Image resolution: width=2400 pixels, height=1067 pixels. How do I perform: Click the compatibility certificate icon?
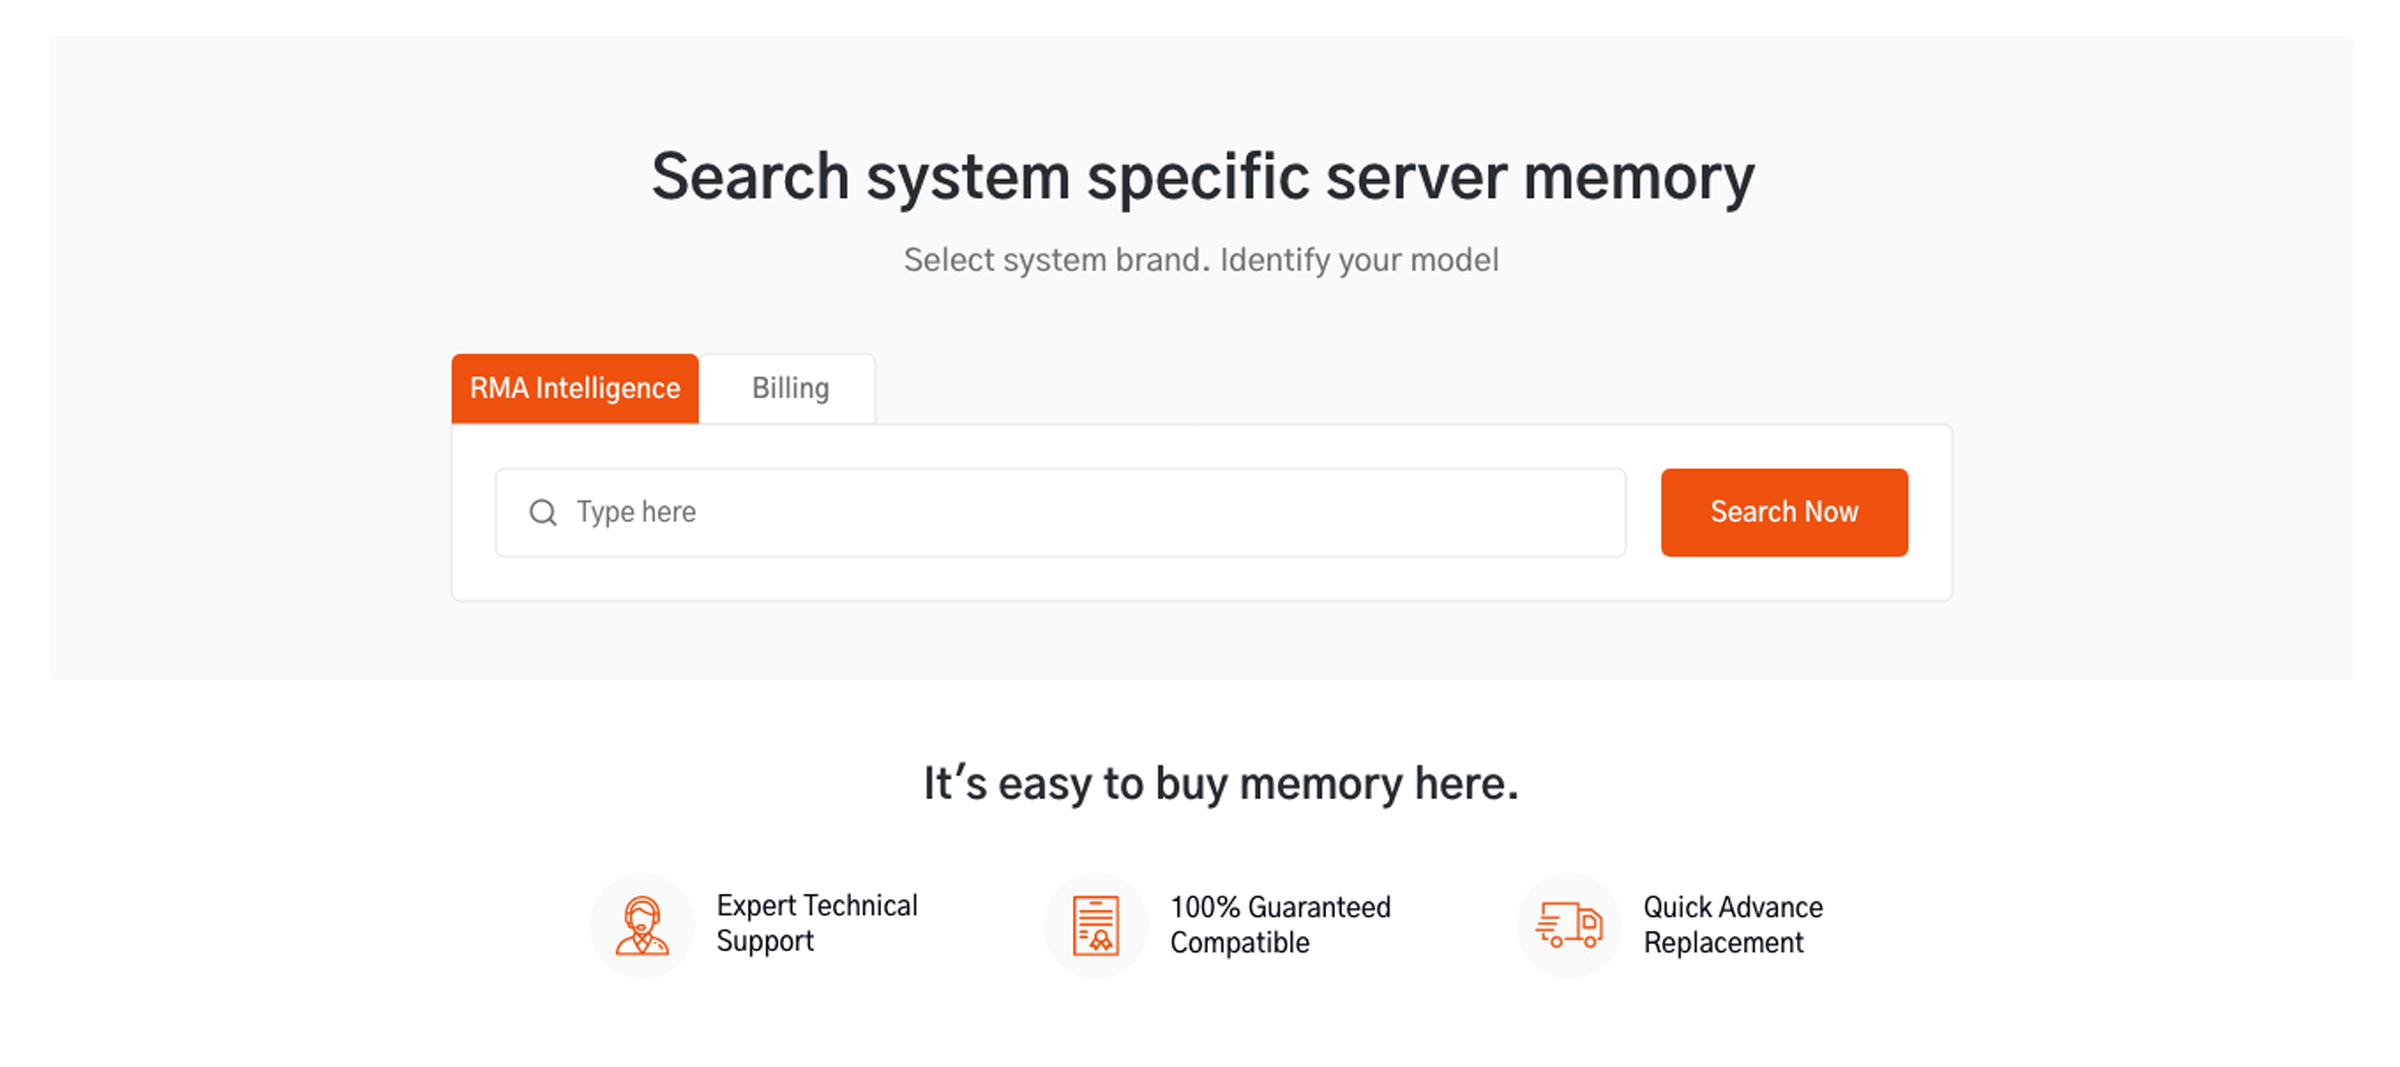1095,924
